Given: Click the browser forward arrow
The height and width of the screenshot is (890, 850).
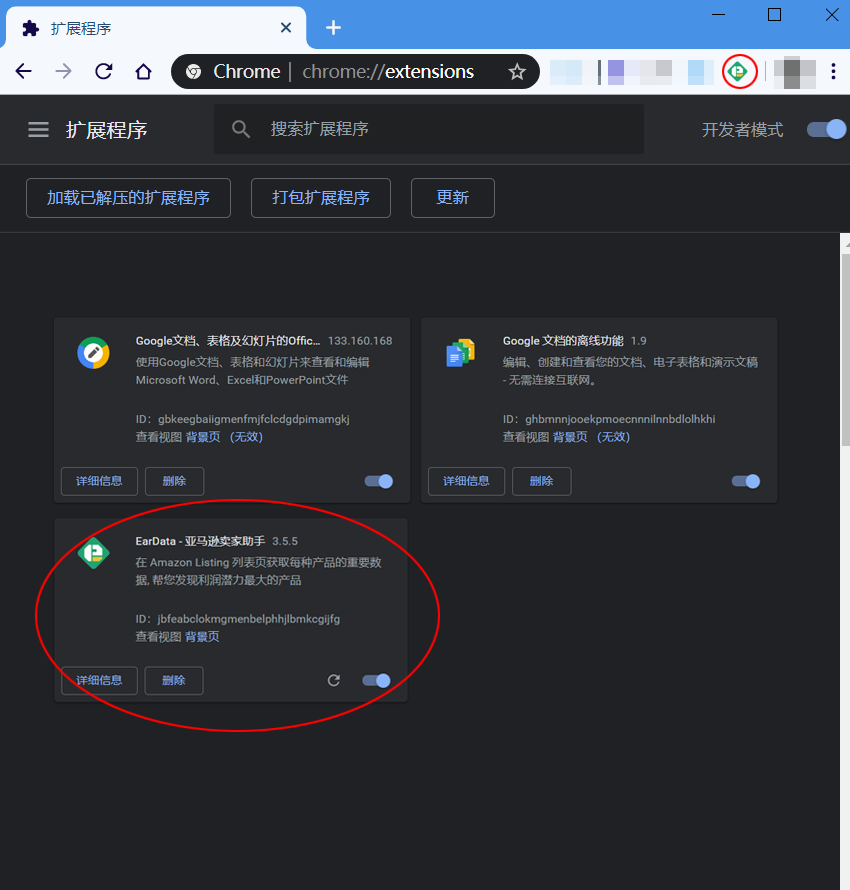Looking at the screenshot, I should tap(64, 72).
